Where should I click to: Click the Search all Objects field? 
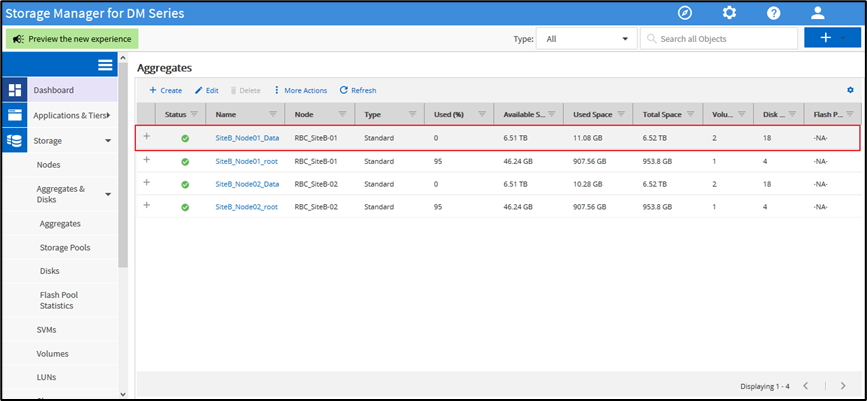click(x=716, y=39)
